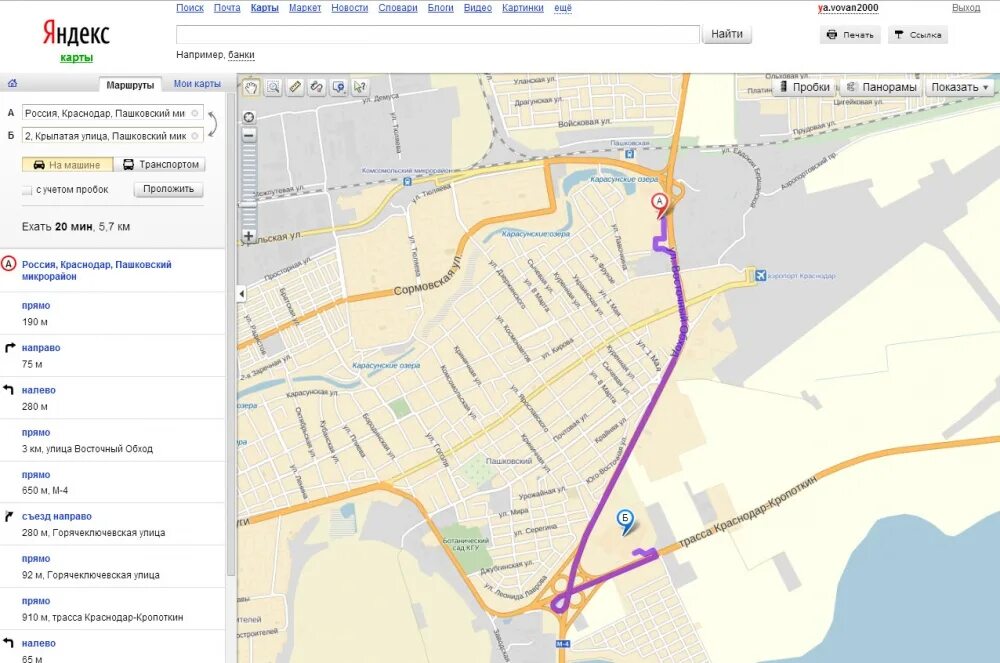Switch to the Мои карты tab

(x=197, y=84)
